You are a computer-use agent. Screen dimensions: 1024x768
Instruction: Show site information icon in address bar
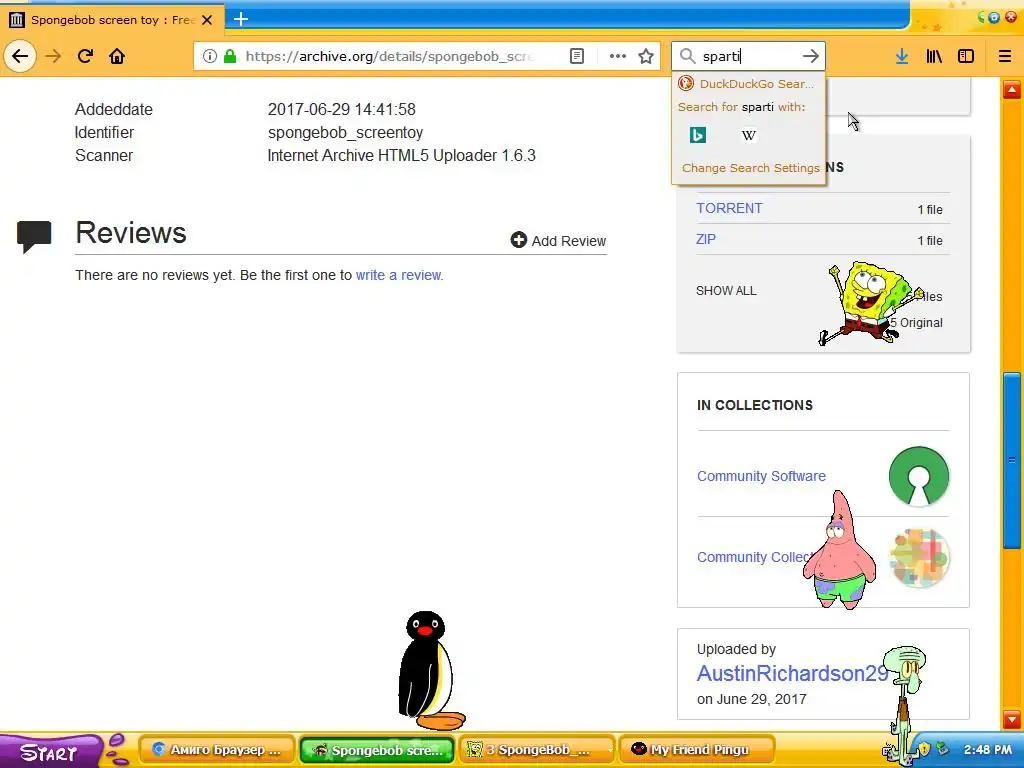point(209,56)
